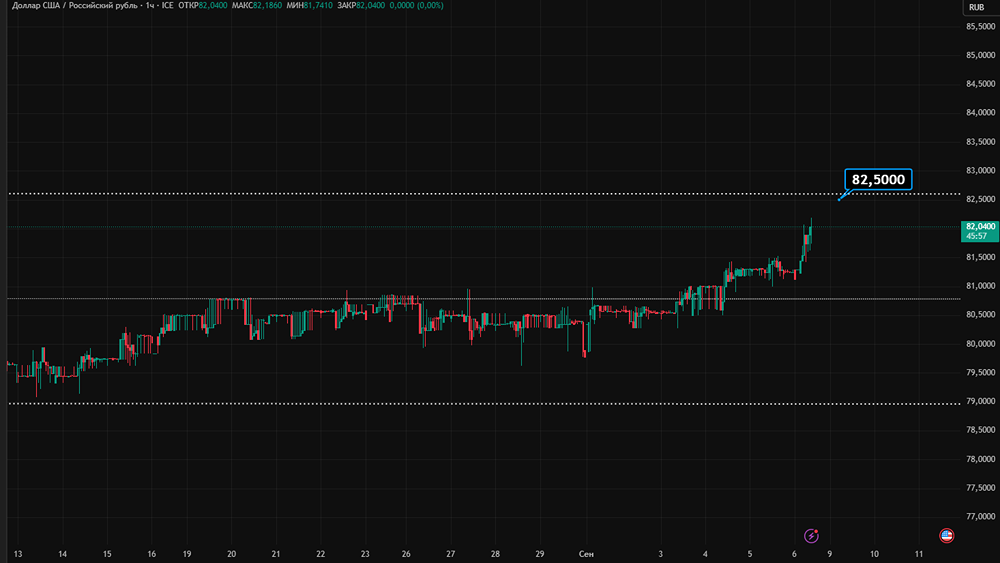Image resolution: width=1000 pixels, height=563 pixels.
Task: Click date 29 on the time axis
Action: click(540, 554)
